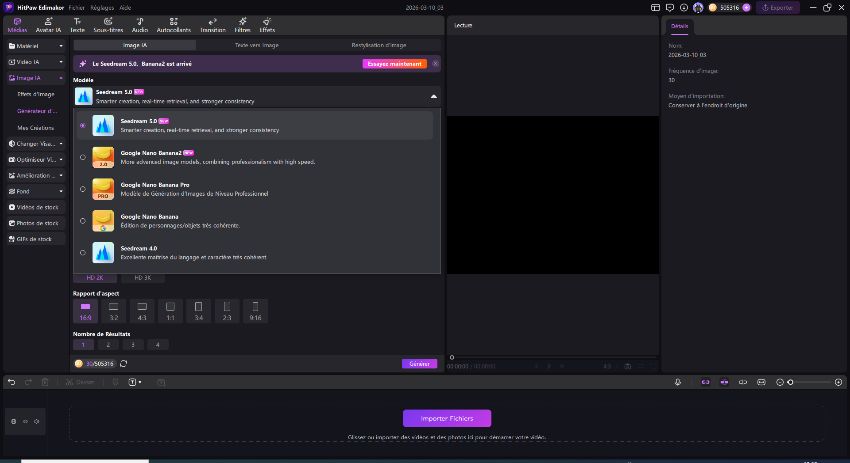This screenshot has height=463, width=850.
Task: Open the Aide menu
Action: (x=125, y=8)
